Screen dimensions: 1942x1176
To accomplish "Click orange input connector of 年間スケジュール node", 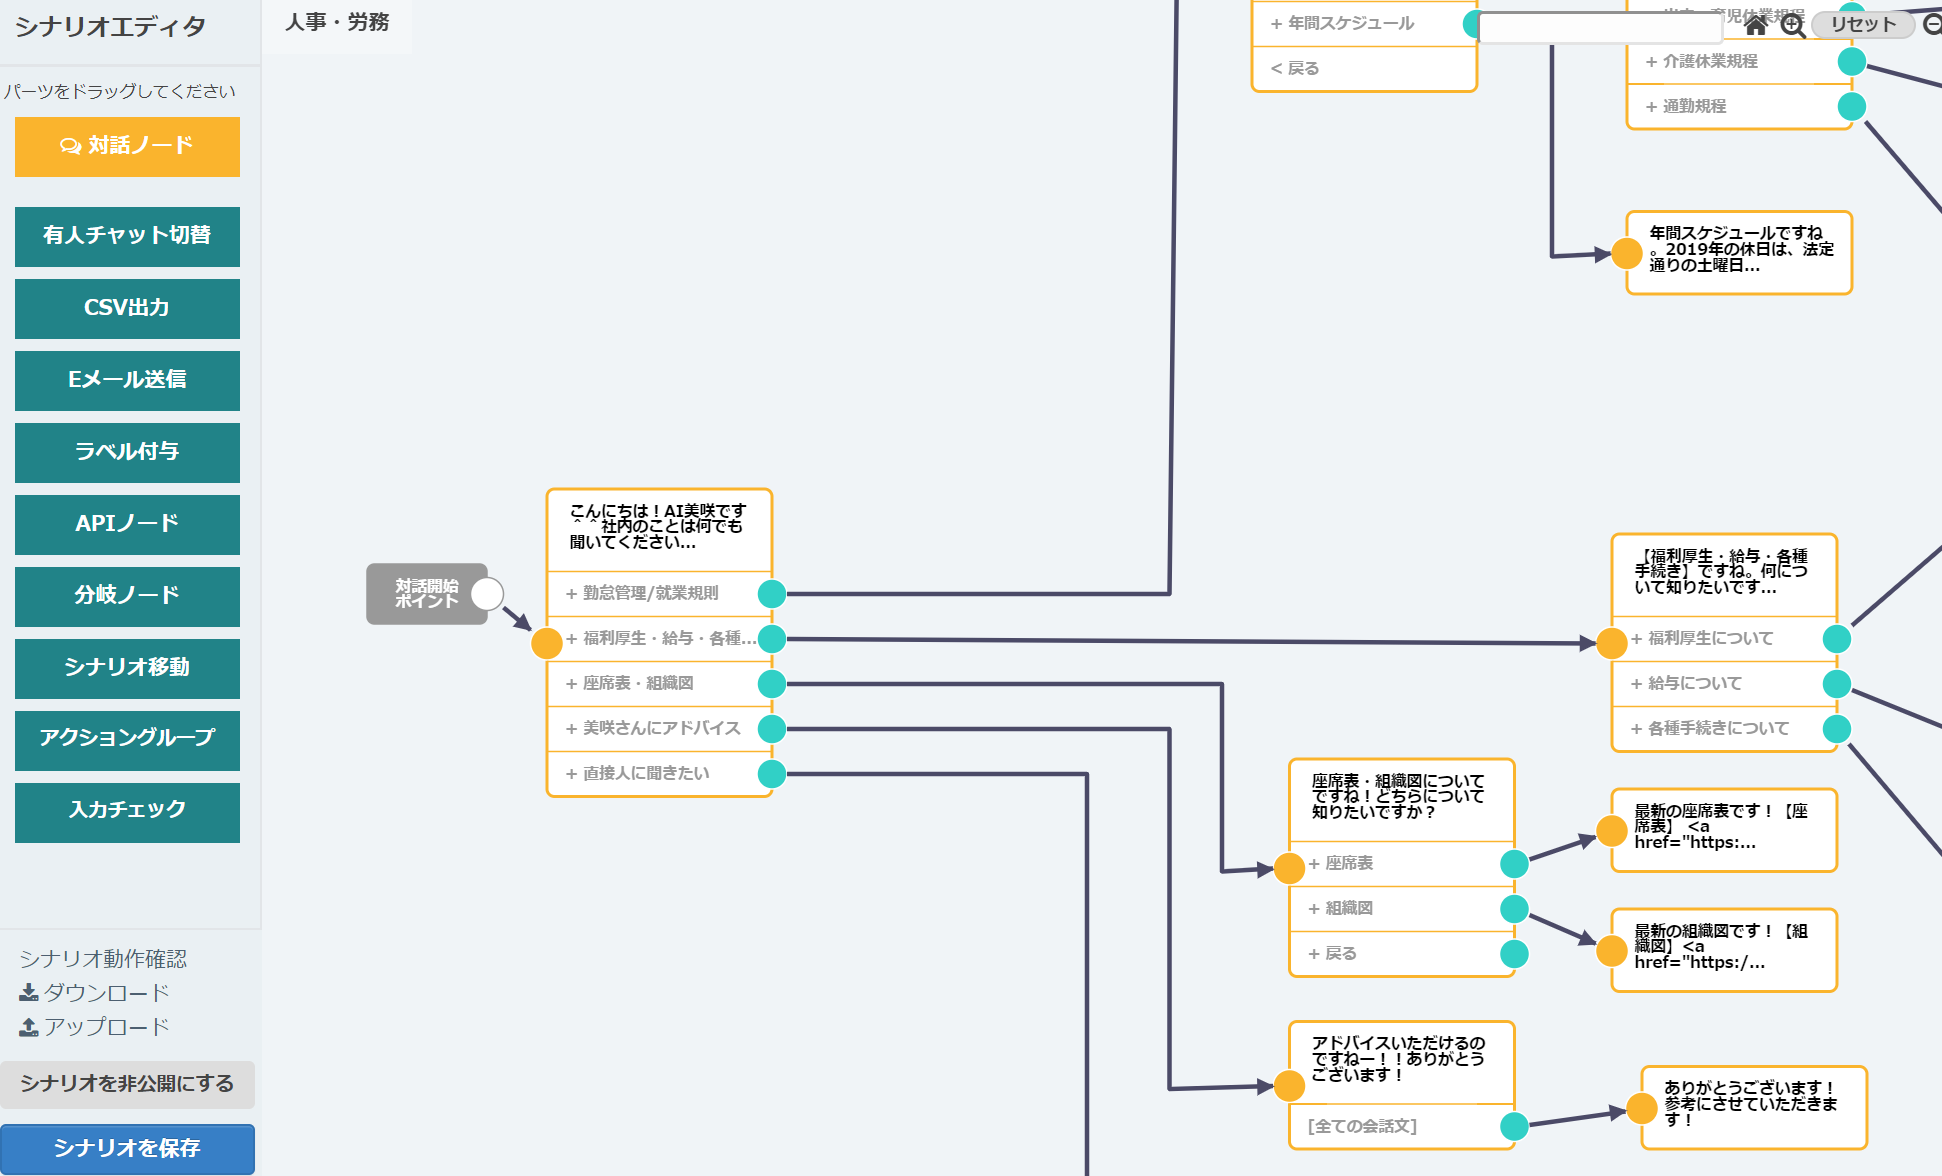I will tap(1627, 254).
